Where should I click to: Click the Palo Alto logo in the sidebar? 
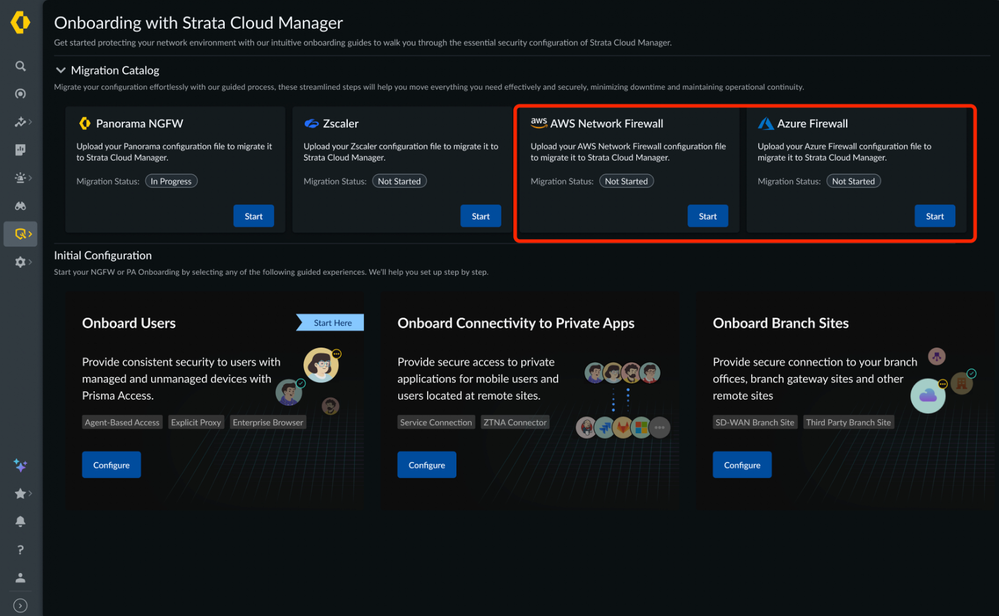click(x=20, y=22)
